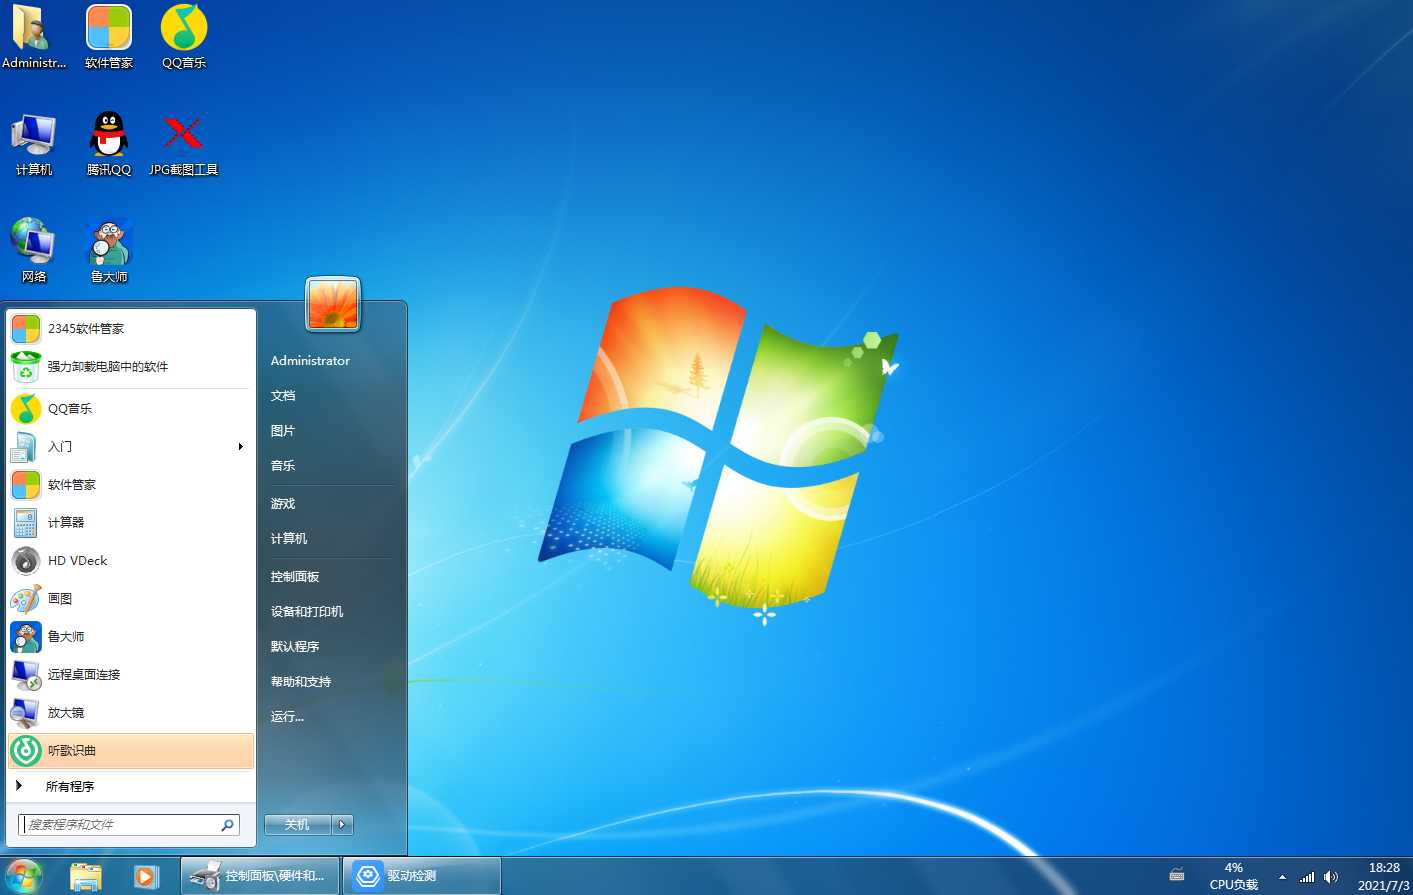1413x895 pixels.
Task: Select the 软件管家 desktop shortcut
Action: coord(109,37)
